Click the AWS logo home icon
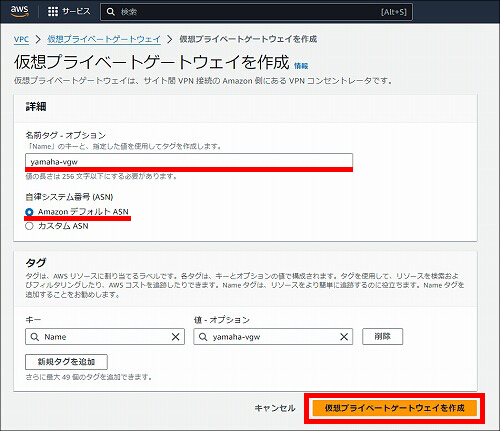The image size is (500, 431). coord(20,11)
